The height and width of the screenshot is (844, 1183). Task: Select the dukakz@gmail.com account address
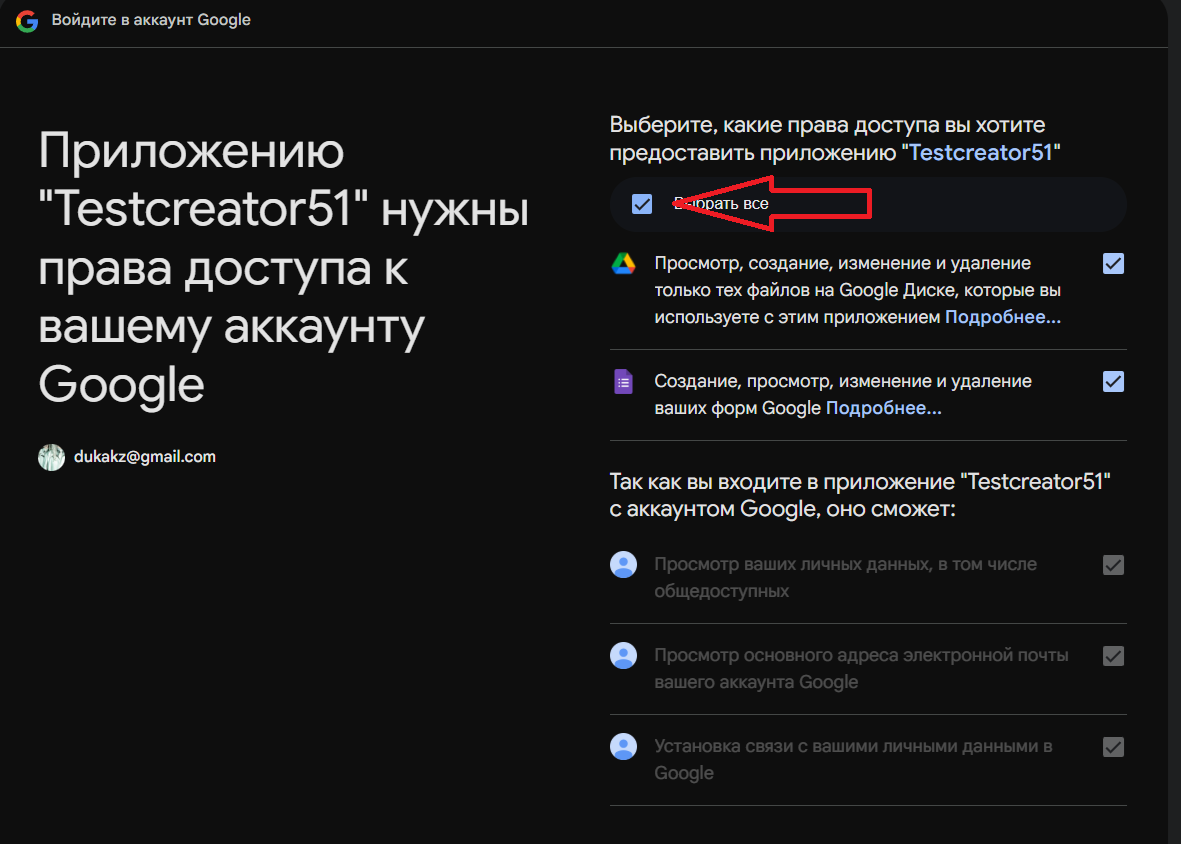coord(145,456)
